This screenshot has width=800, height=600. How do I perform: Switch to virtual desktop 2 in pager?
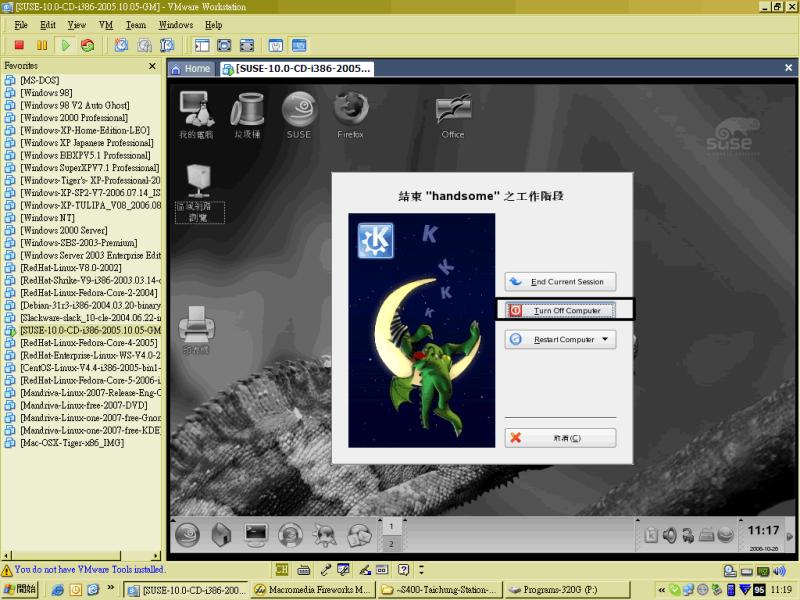click(391, 544)
